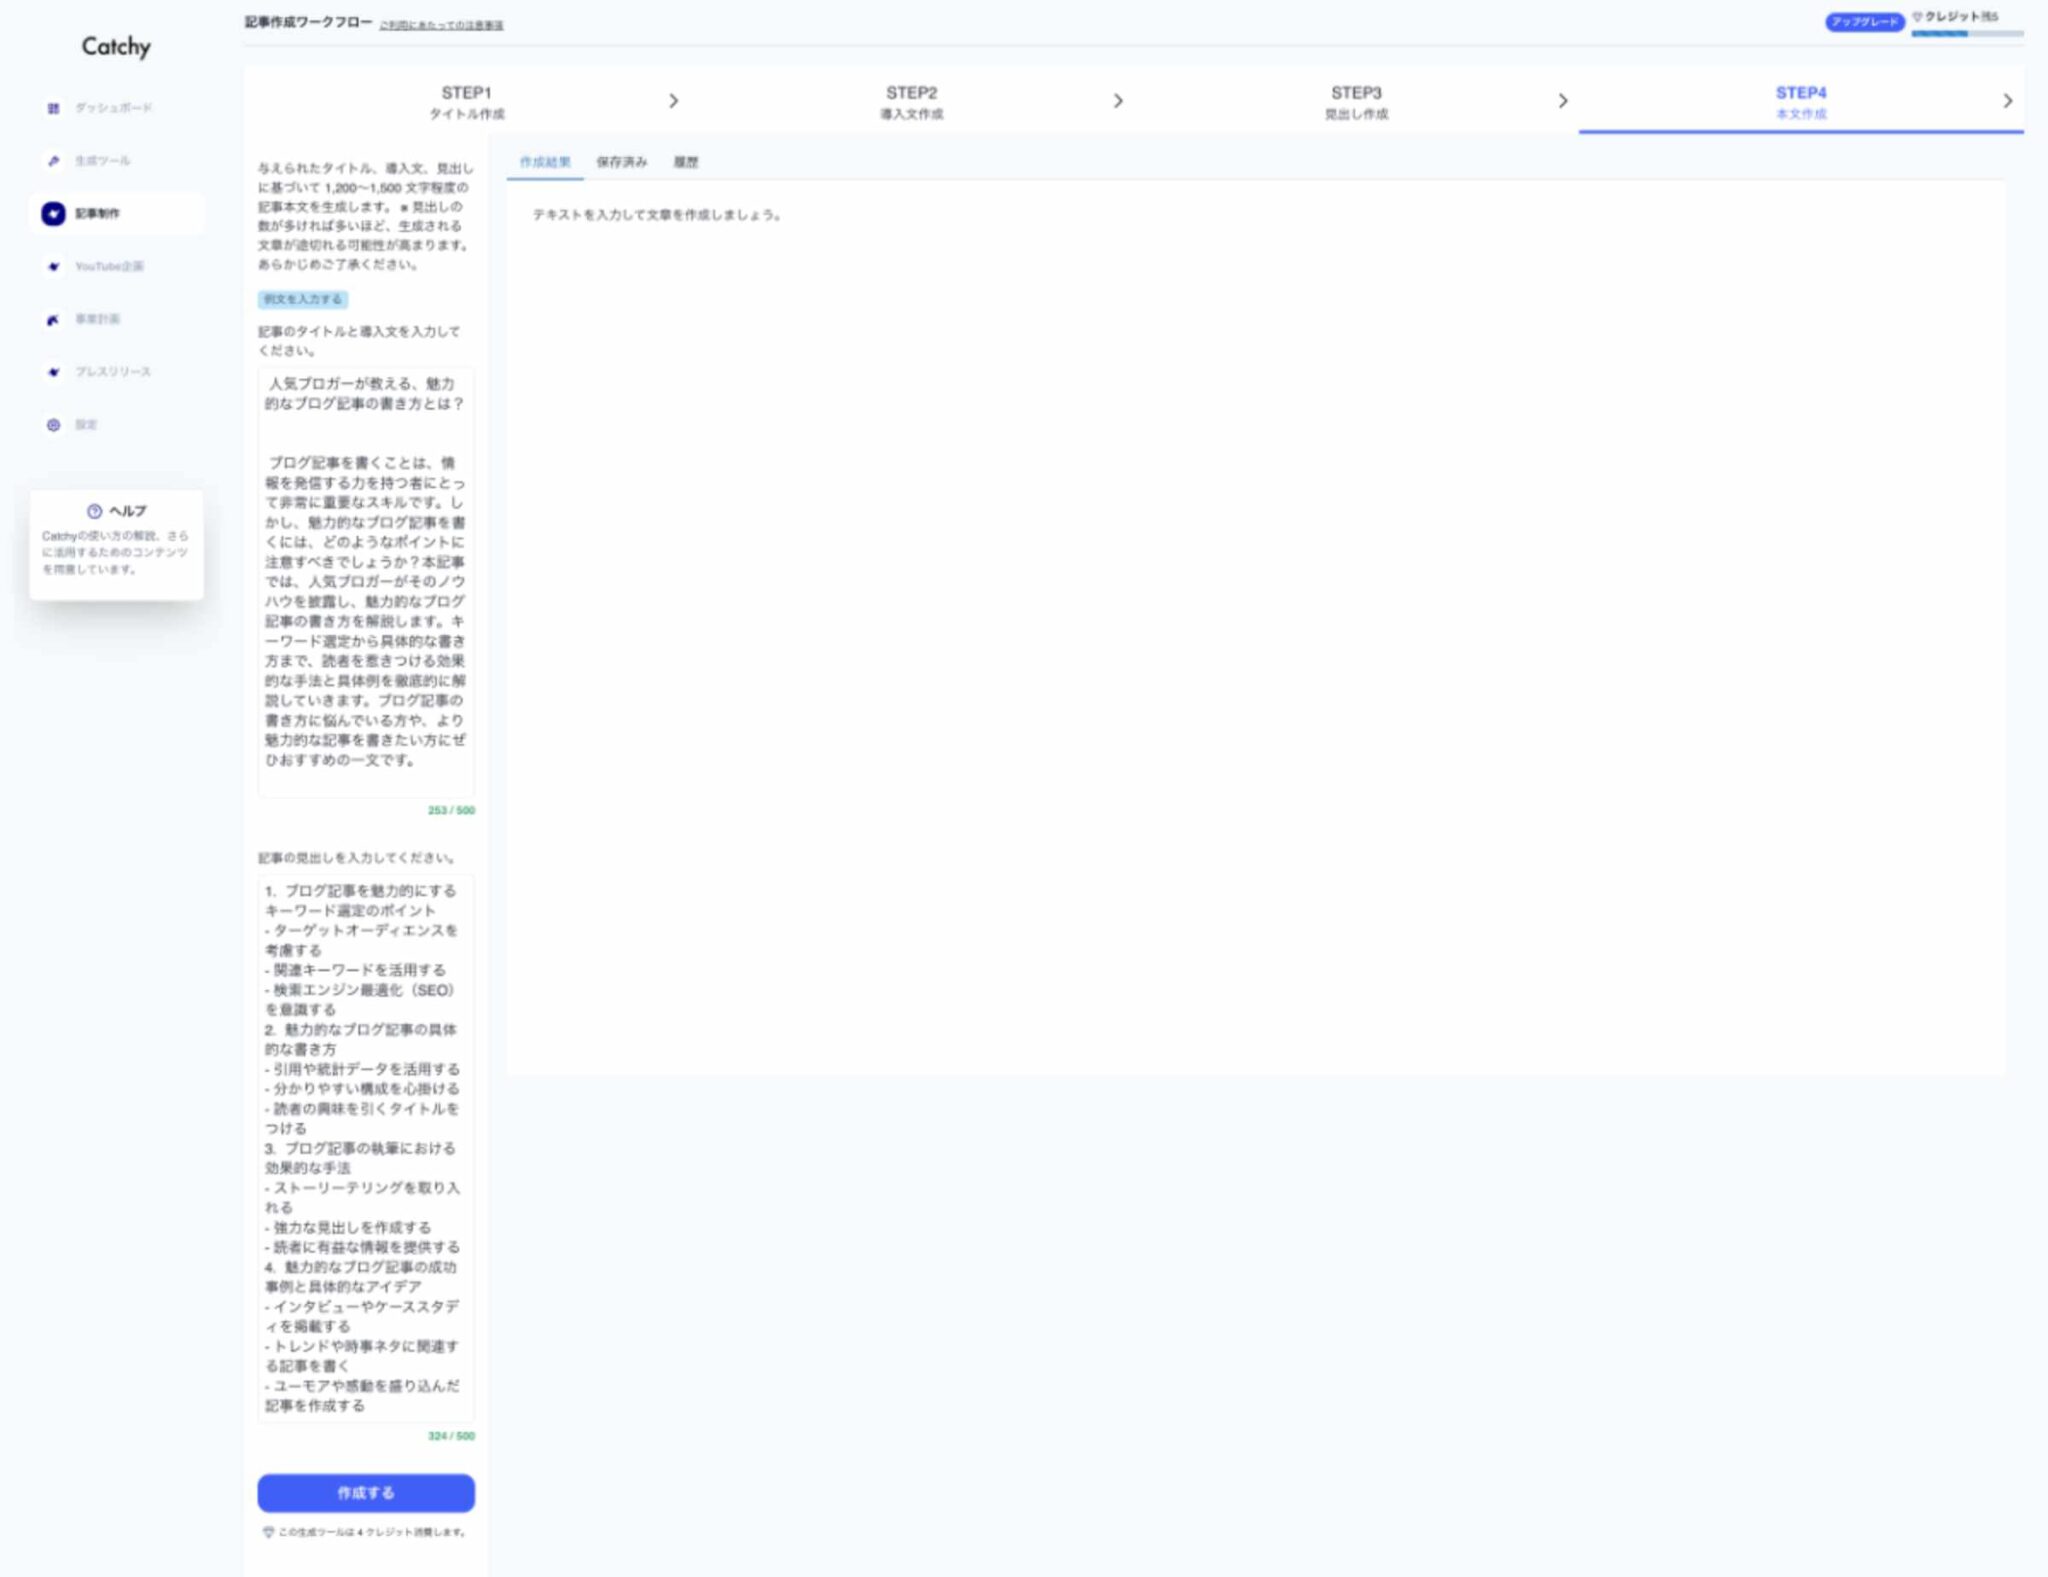Click the ヘルプ question mark icon
Image resolution: width=2048 pixels, height=1577 pixels.
94,511
